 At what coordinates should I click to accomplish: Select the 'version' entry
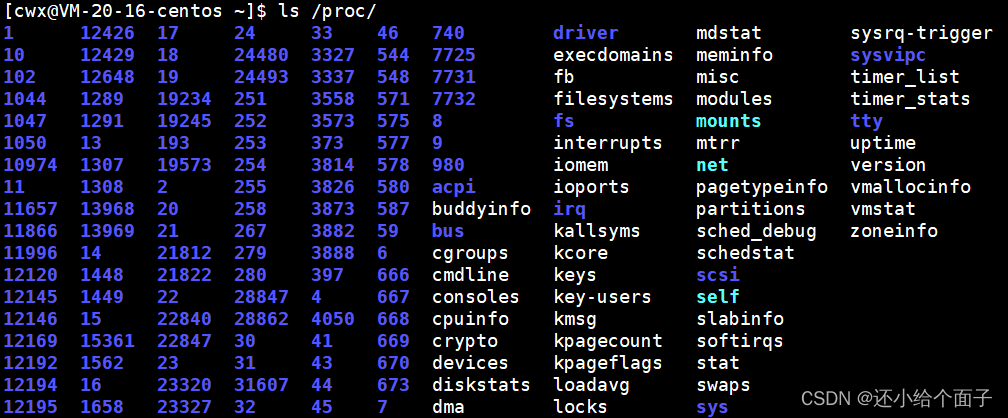pyautogui.click(x=888, y=165)
